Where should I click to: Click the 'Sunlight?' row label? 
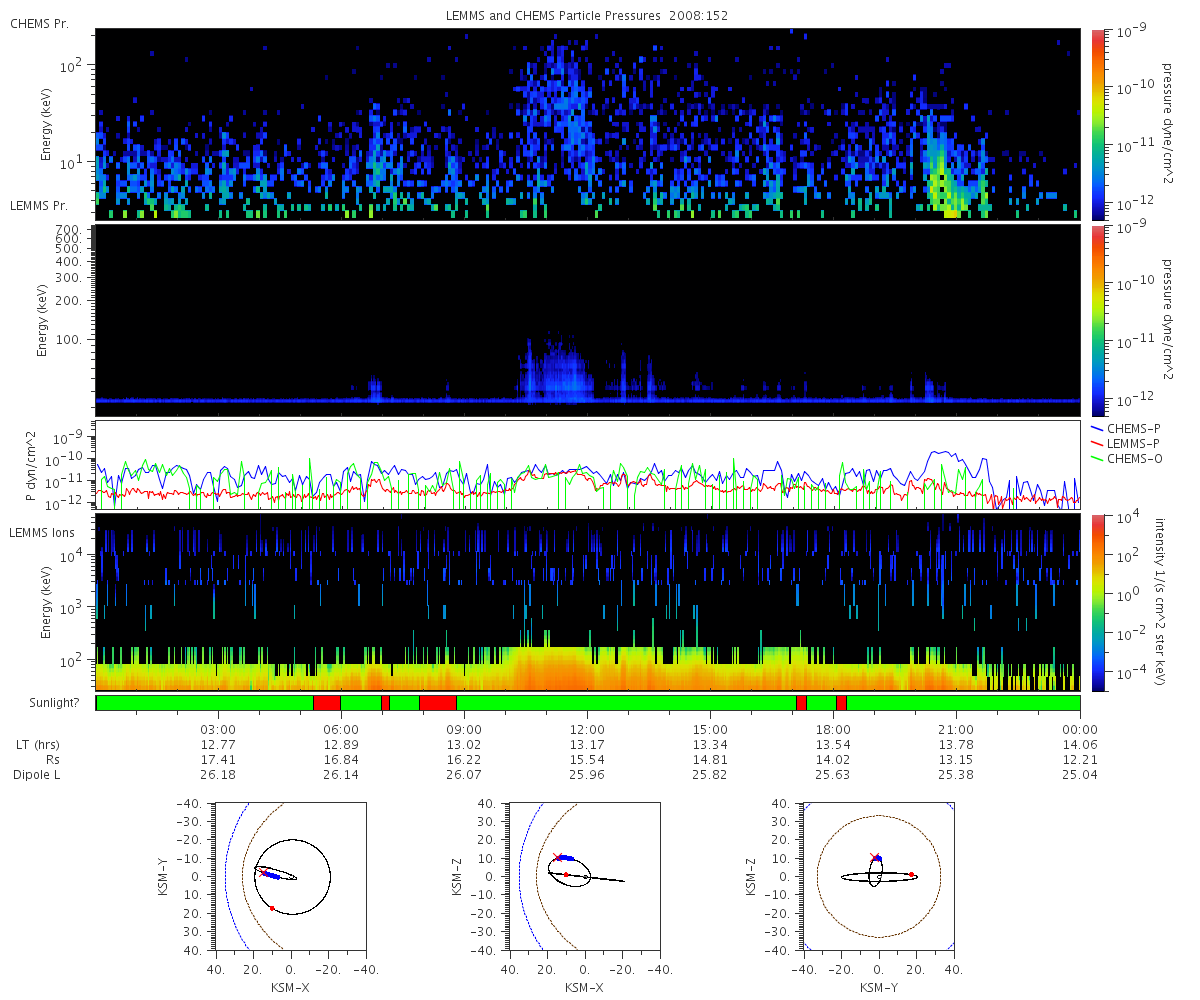[x=55, y=704]
